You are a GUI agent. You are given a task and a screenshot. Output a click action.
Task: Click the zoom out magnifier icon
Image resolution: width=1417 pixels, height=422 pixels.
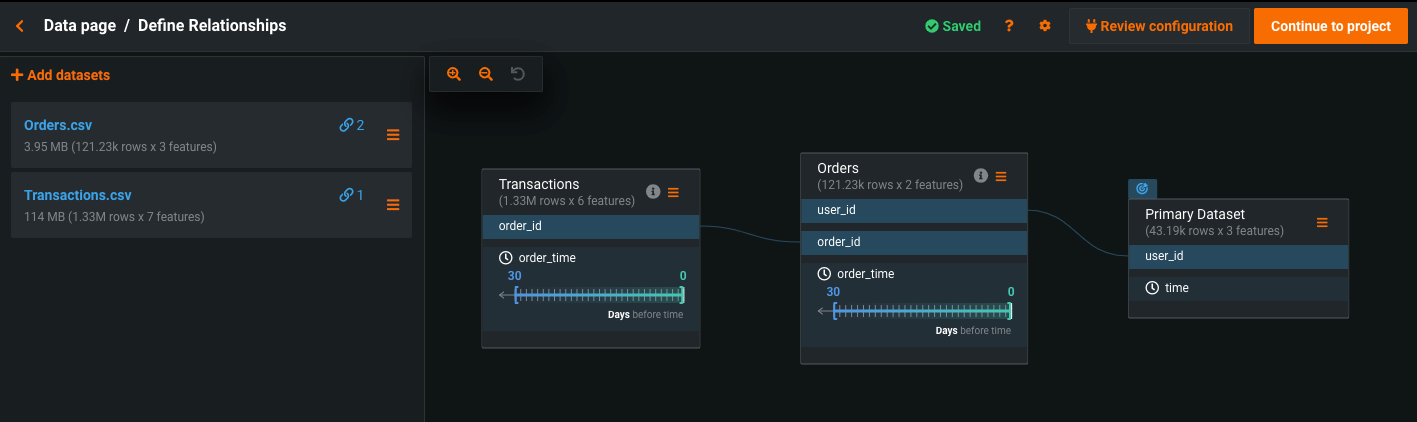click(x=486, y=74)
